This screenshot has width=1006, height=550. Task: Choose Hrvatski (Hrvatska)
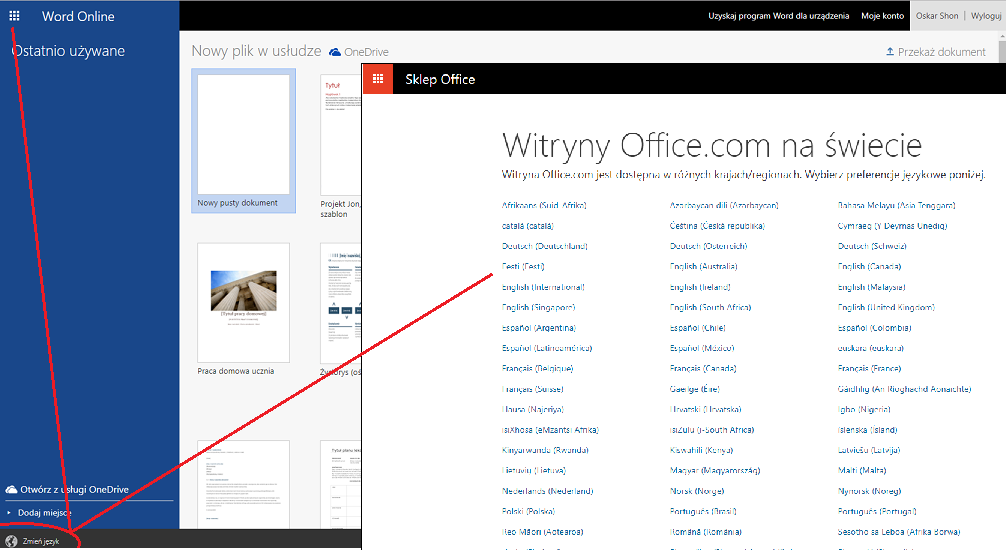pos(706,409)
